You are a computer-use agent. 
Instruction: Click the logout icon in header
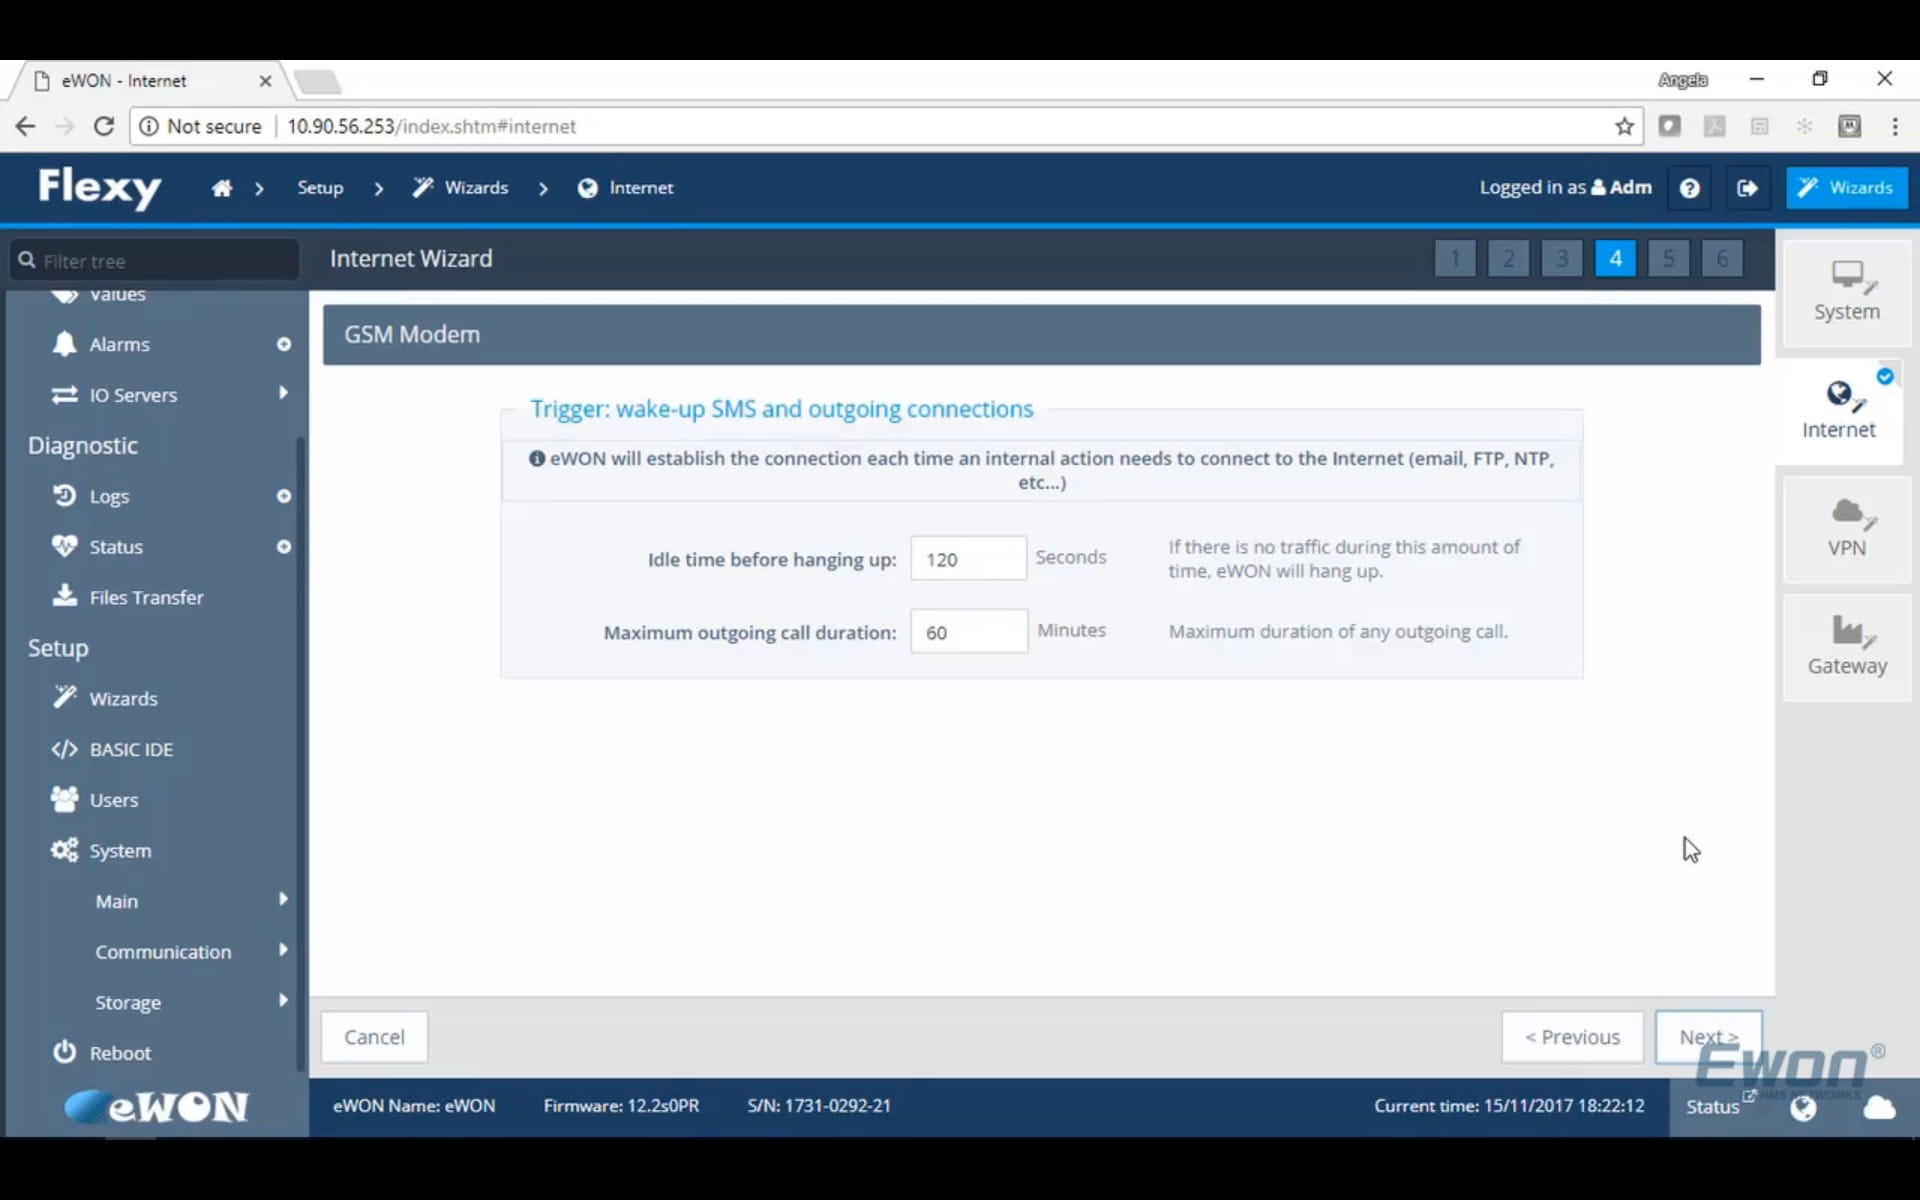(x=1747, y=188)
